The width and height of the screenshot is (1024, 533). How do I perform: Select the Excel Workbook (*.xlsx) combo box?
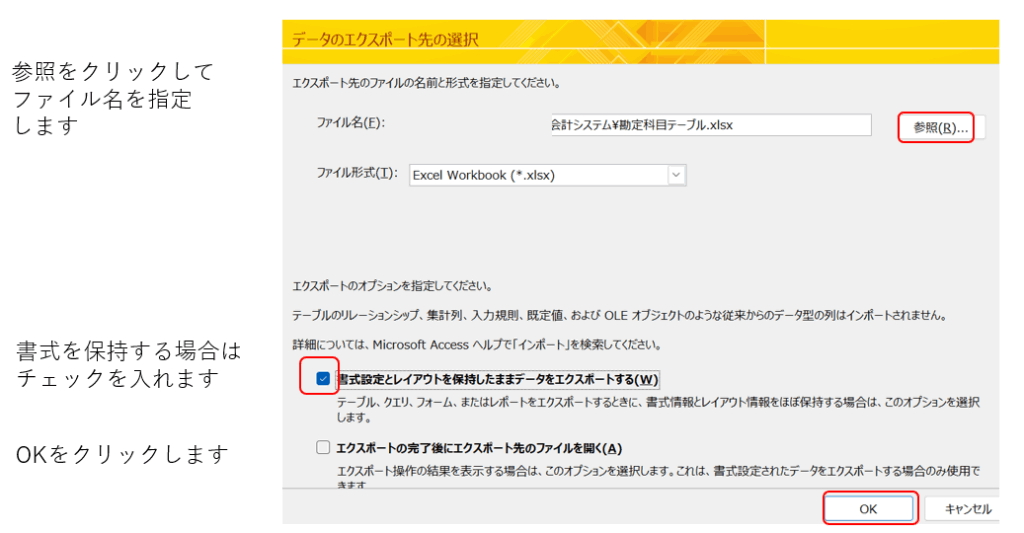[538, 175]
